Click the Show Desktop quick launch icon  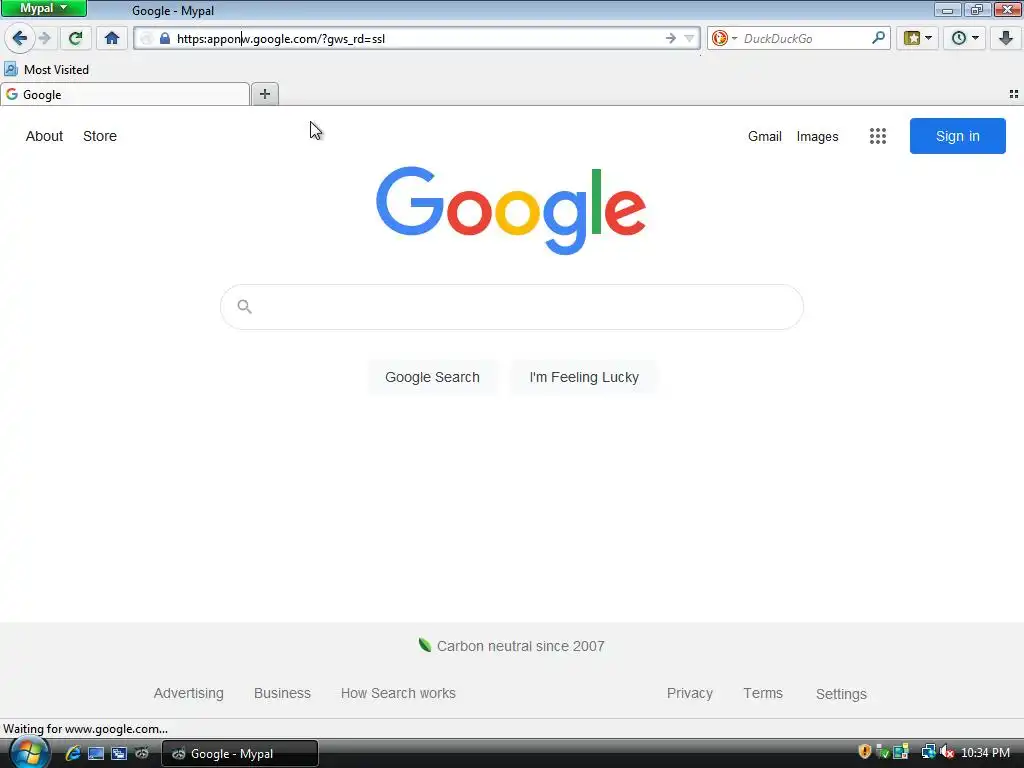coord(96,753)
